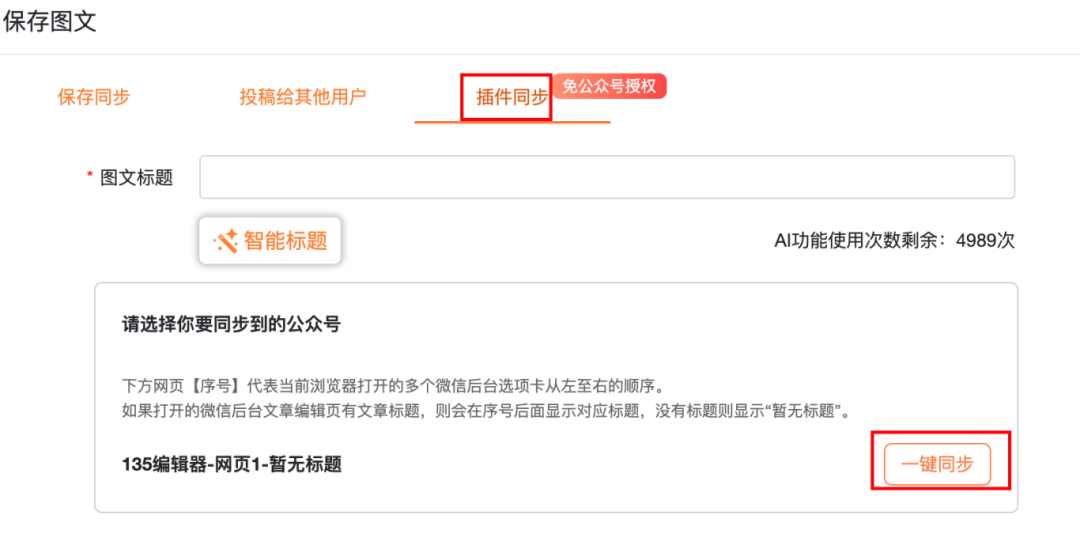Focus the 图文标题 input field
The width and height of the screenshot is (1080, 534).
coord(606,177)
